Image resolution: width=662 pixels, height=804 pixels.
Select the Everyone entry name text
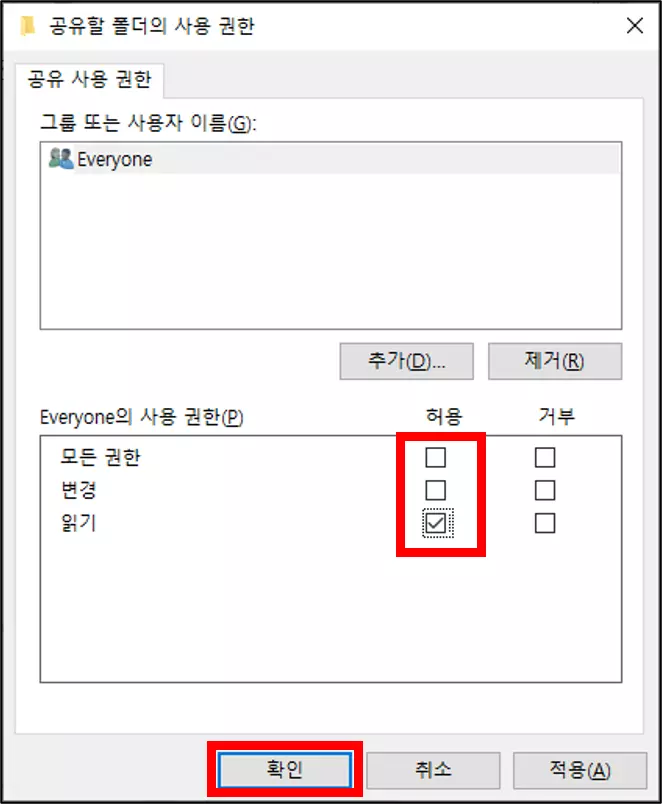(x=114, y=159)
